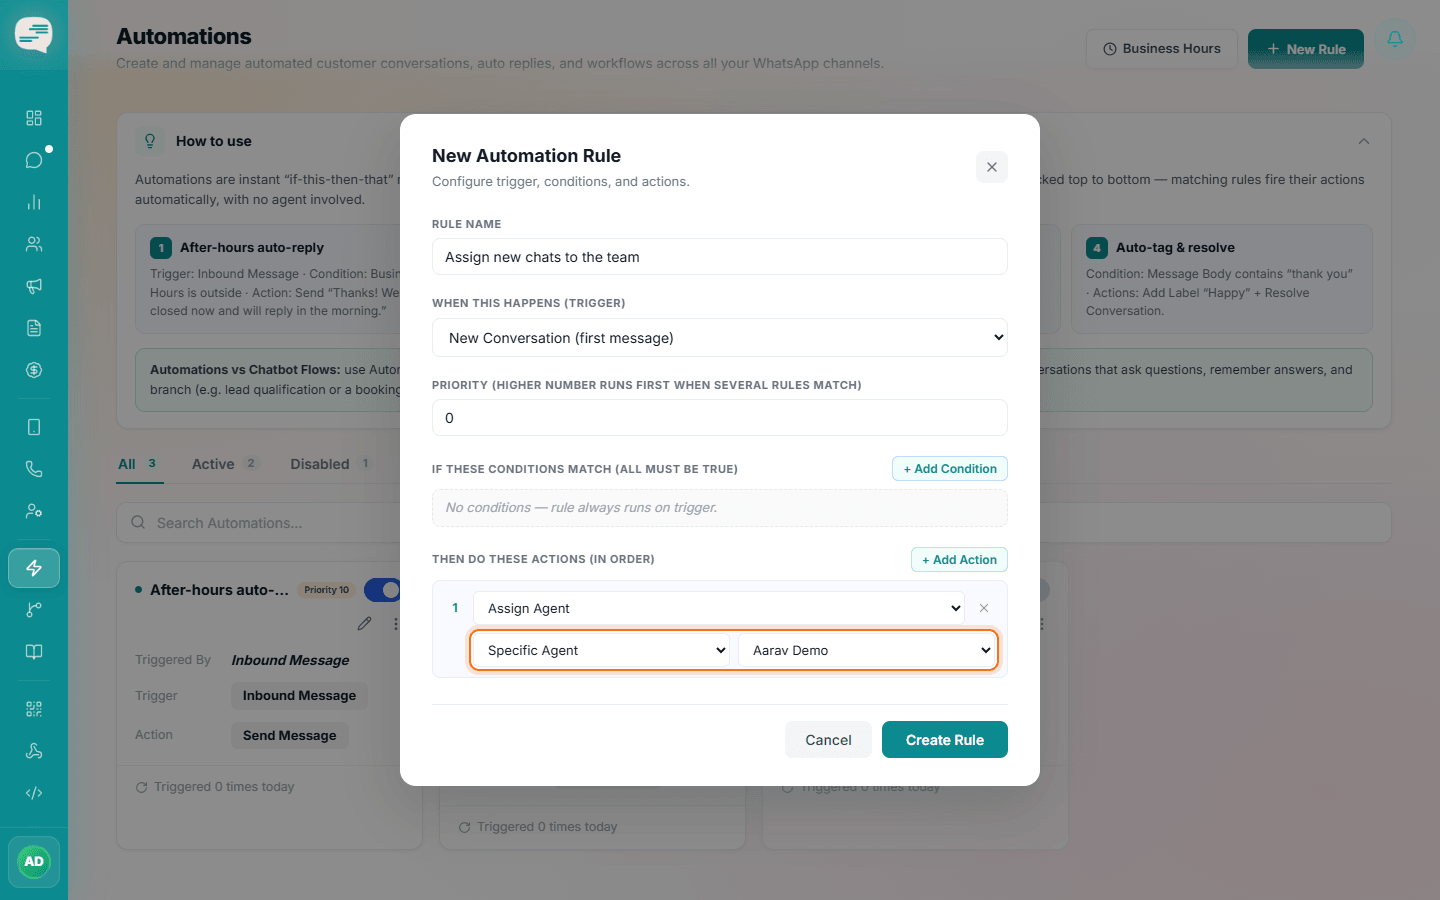
Task: Open the QR code icon in sidebar
Action: (x=34, y=709)
